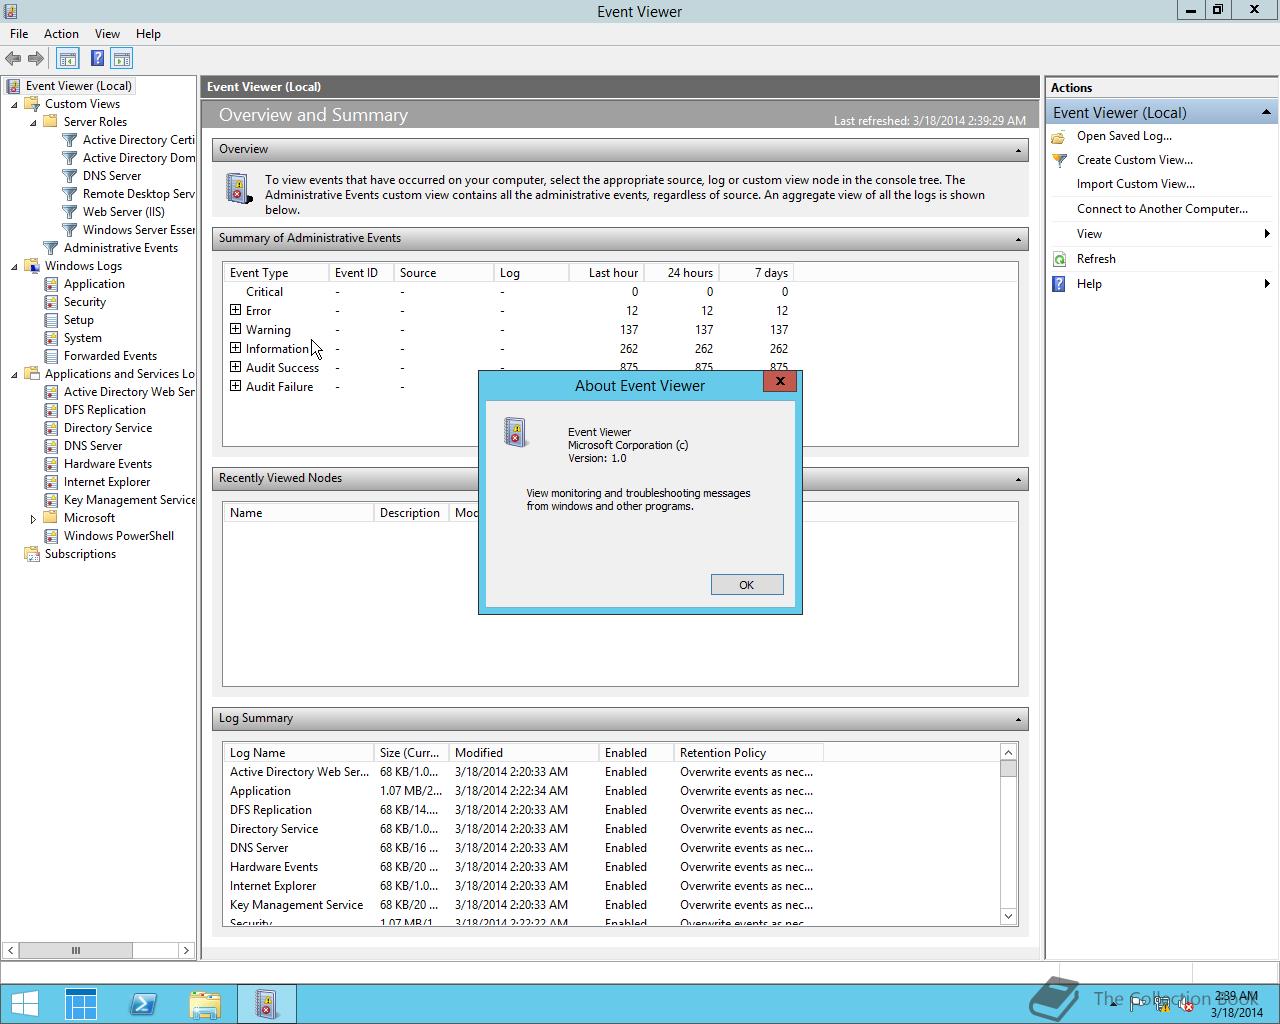Click Refresh in Actions pane
This screenshot has width=1280, height=1024.
[x=1096, y=259]
